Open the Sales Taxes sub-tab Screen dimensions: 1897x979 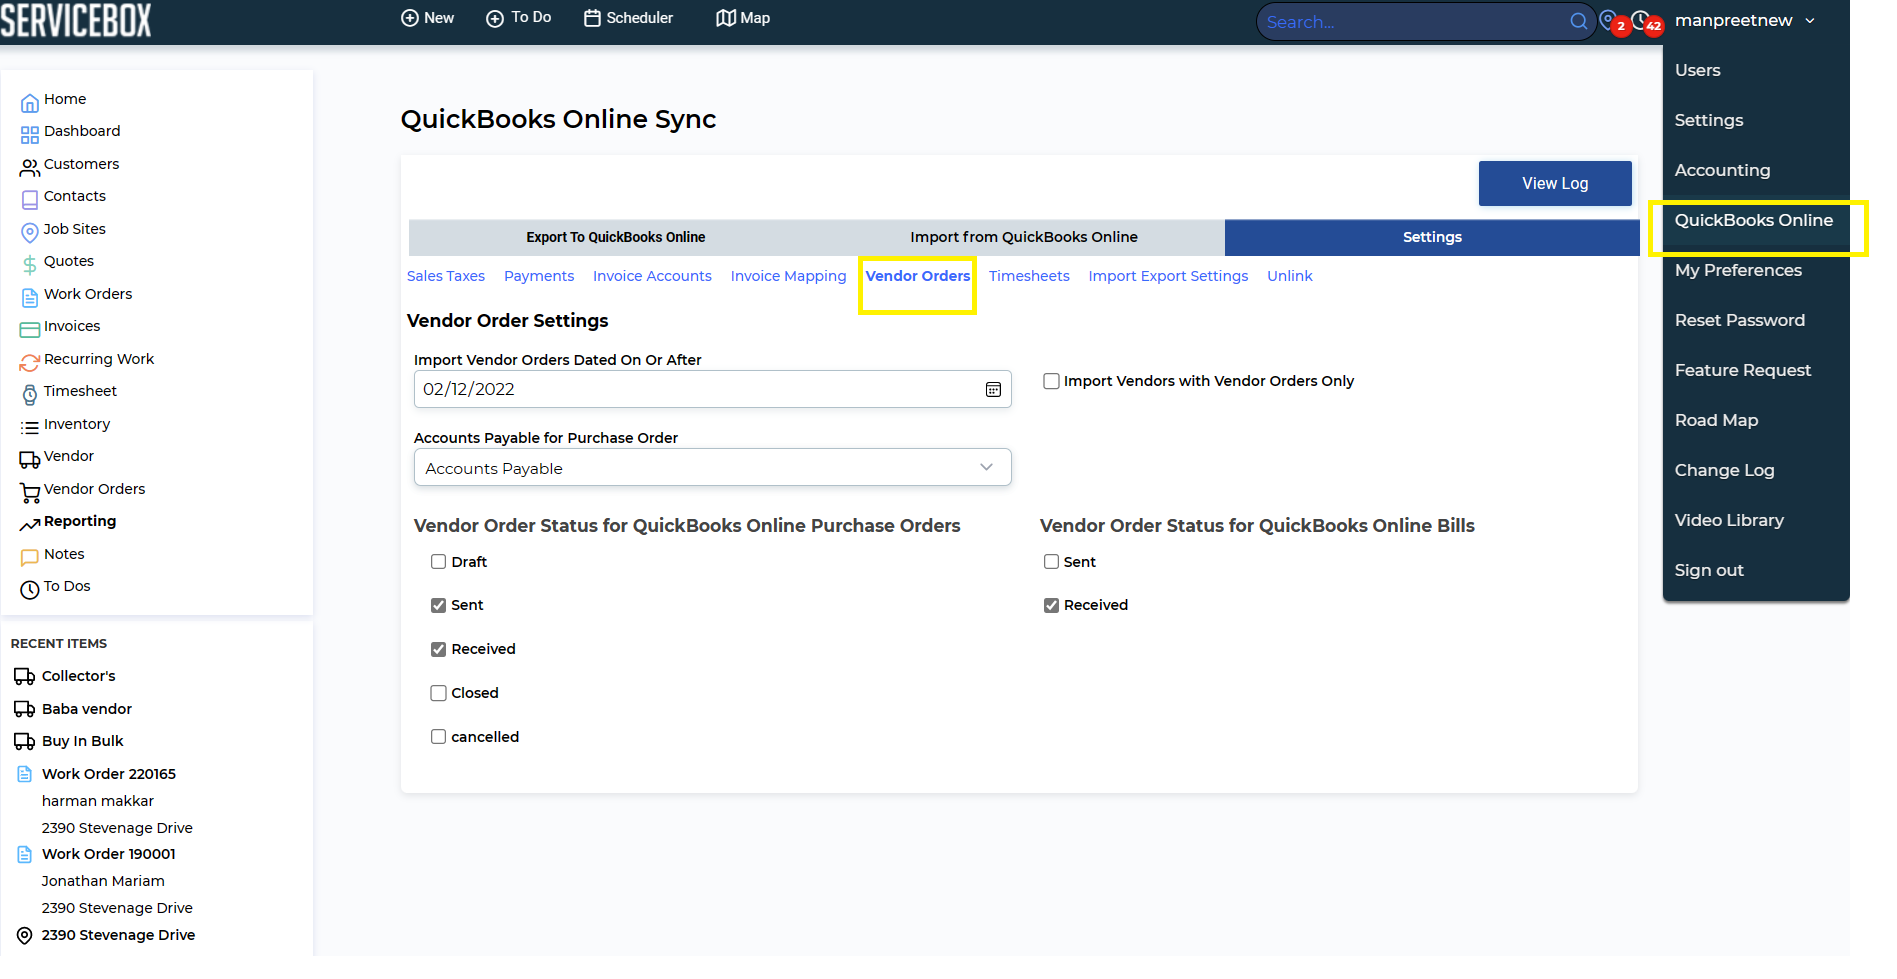point(446,276)
